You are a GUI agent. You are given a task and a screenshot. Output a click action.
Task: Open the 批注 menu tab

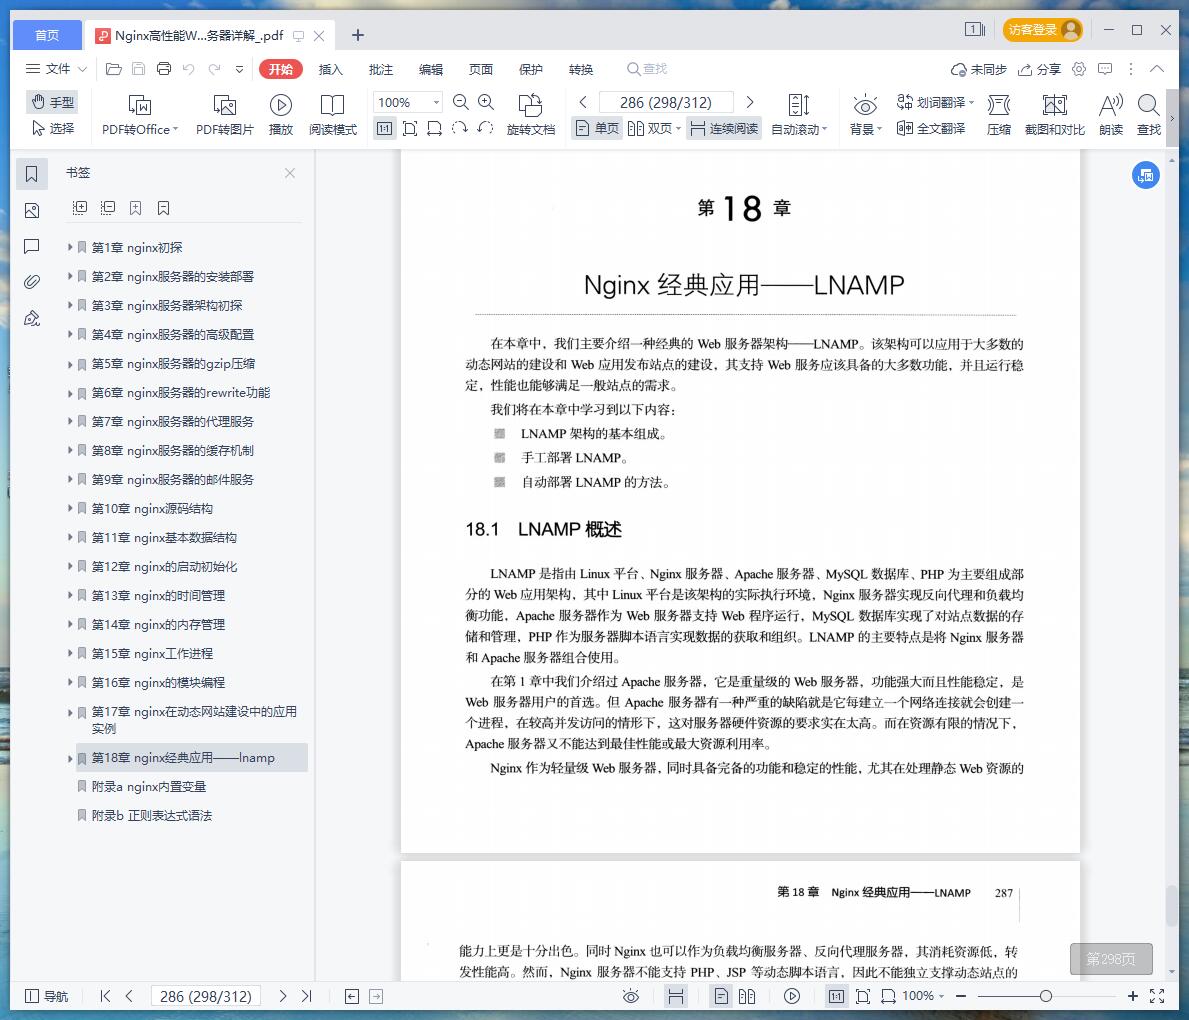(381, 69)
